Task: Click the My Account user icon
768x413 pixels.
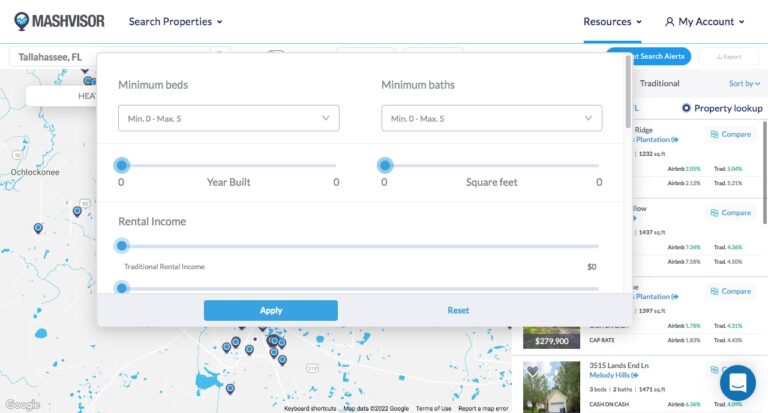Action: pyautogui.click(x=669, y=22)
